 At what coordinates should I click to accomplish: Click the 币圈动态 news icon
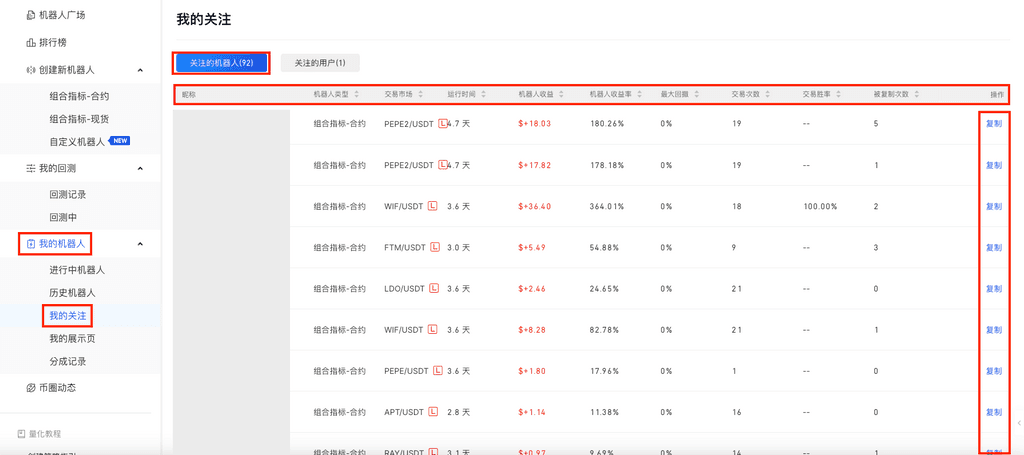pyautogui.click(x=30, y=387)
